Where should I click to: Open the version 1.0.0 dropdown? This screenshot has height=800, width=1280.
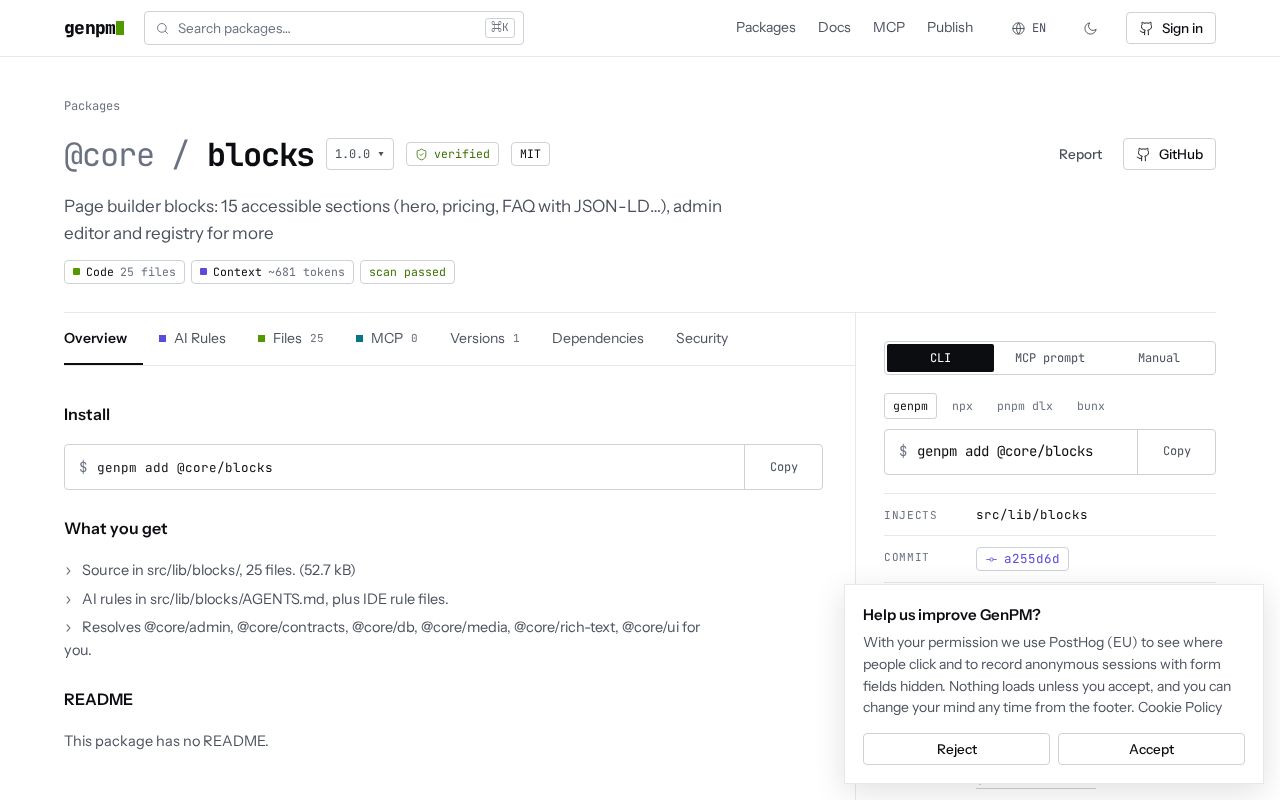click(360, 154)
